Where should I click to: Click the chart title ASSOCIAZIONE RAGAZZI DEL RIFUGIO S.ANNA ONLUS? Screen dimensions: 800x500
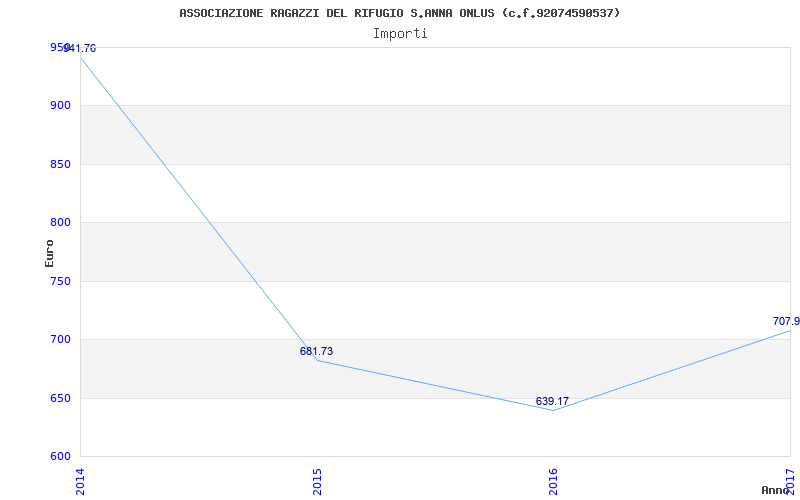coord(399,13)
